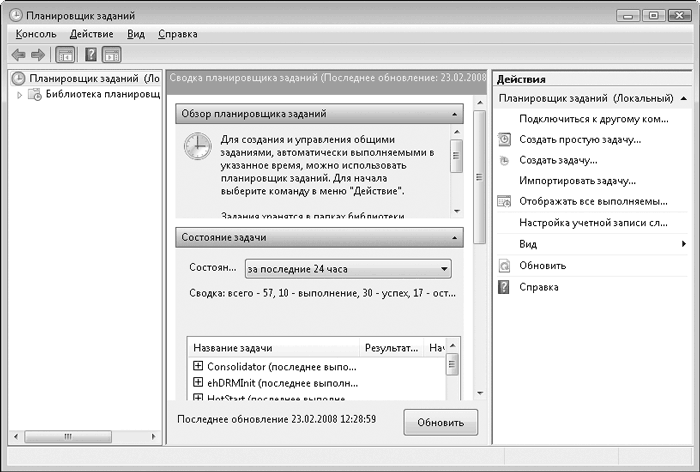Viewport: 700px width, 472px height.
Task: Click the 'Обновить' button at bottom
Action: click(440, 422)
